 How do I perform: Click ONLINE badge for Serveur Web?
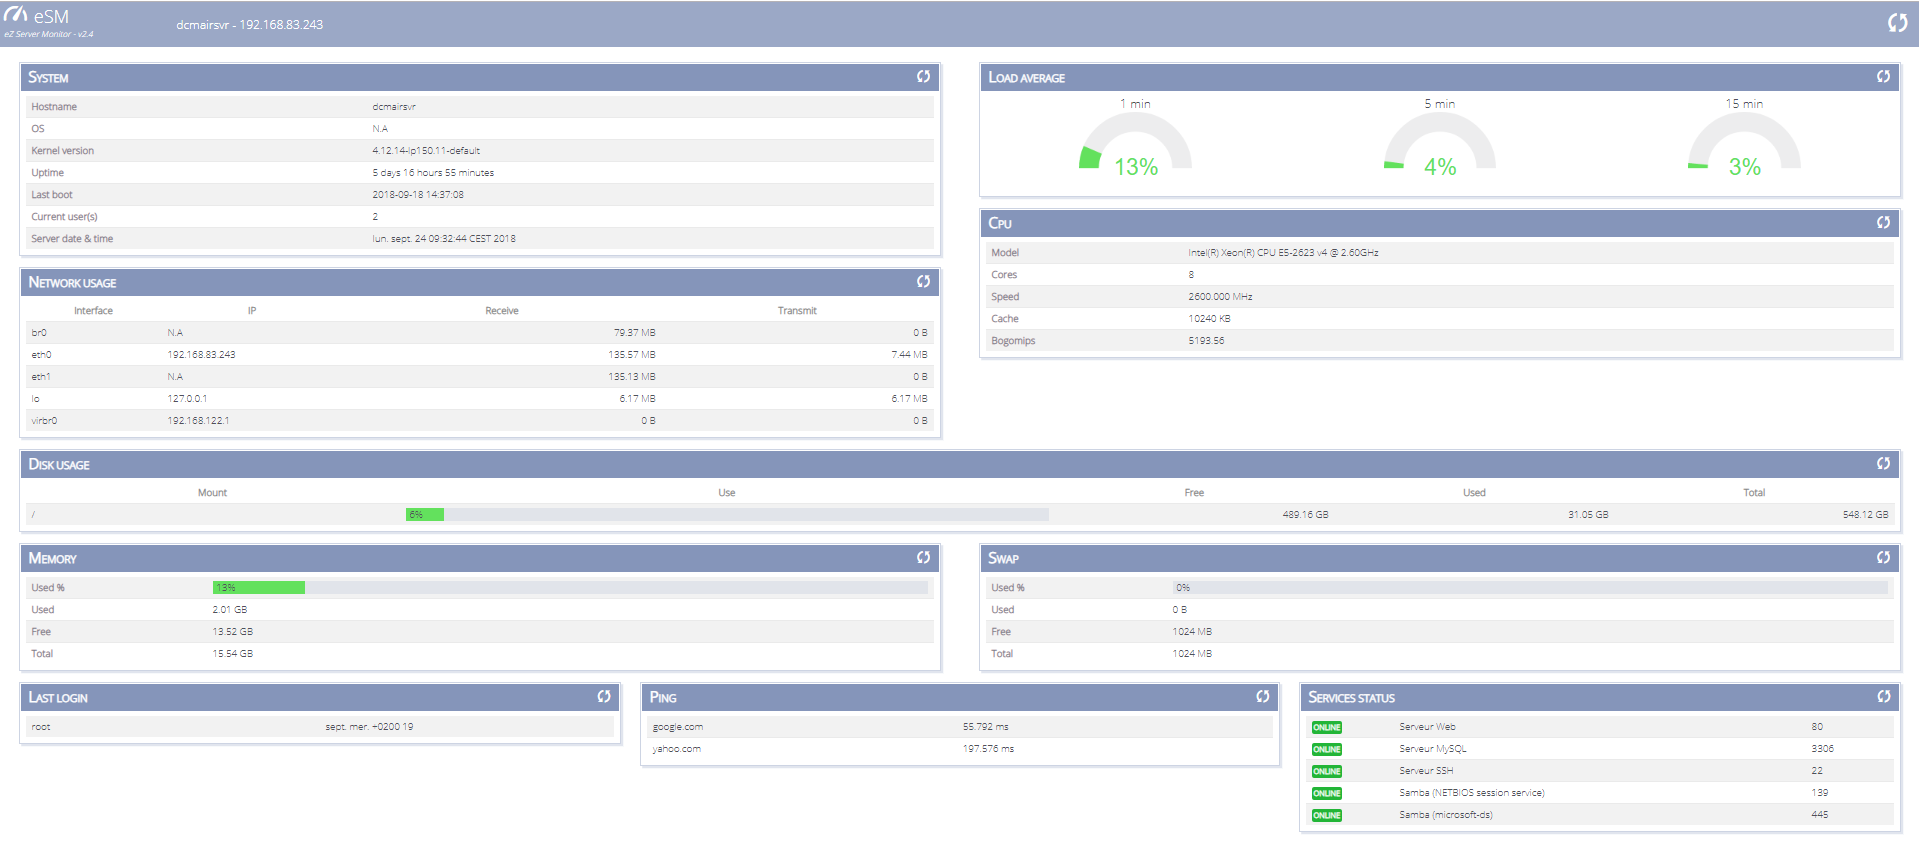click(1326, 728)
